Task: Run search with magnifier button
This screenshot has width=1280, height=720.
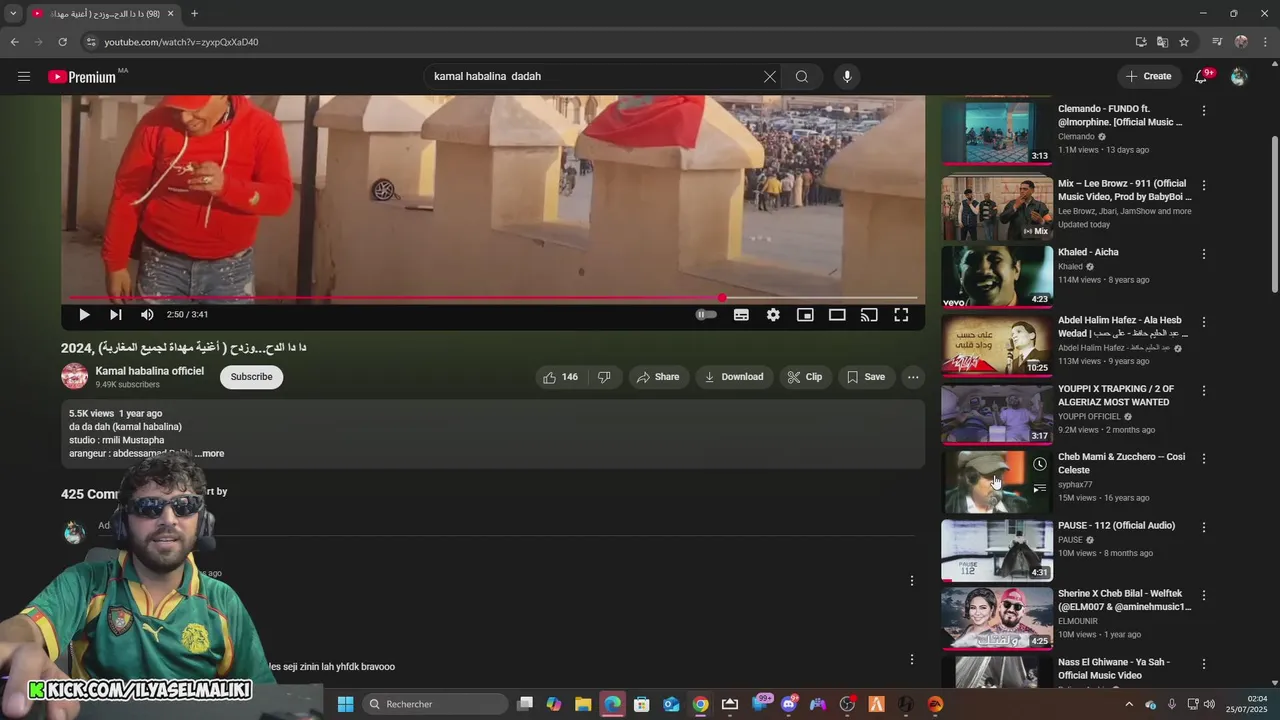Action: coord(802,76)
